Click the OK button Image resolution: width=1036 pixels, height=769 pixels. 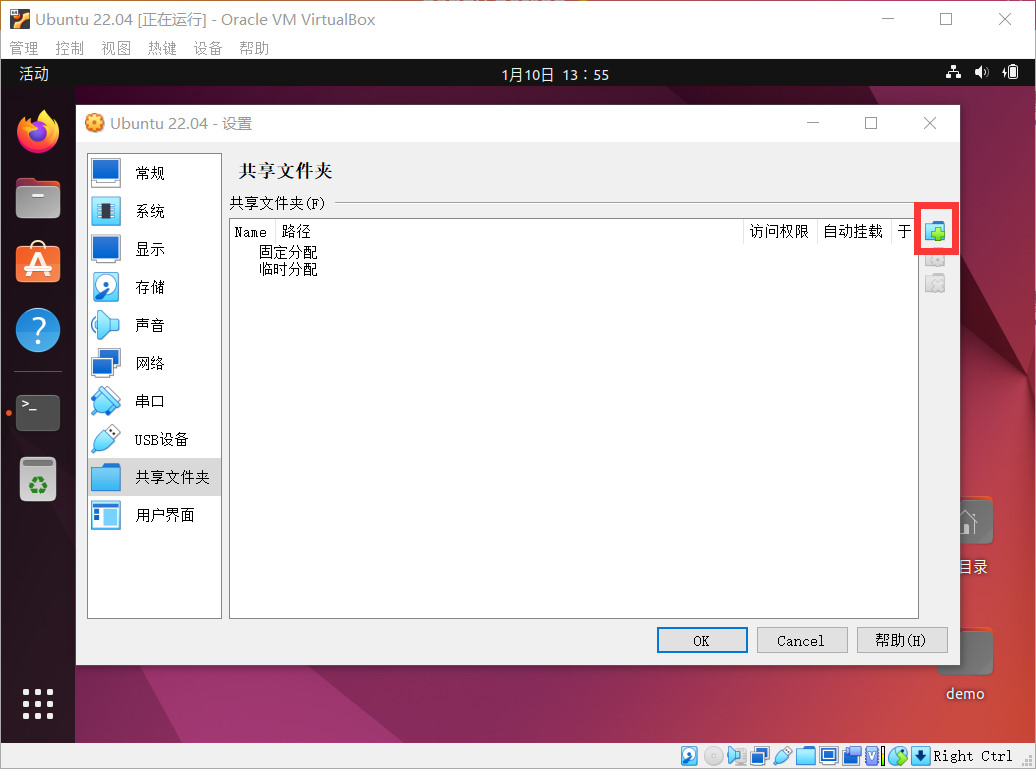701,640
